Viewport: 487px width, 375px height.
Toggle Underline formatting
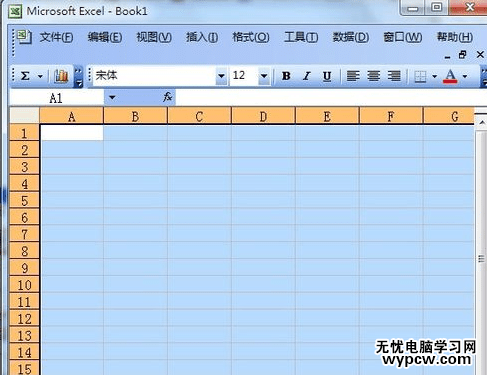tap(327, 76)
